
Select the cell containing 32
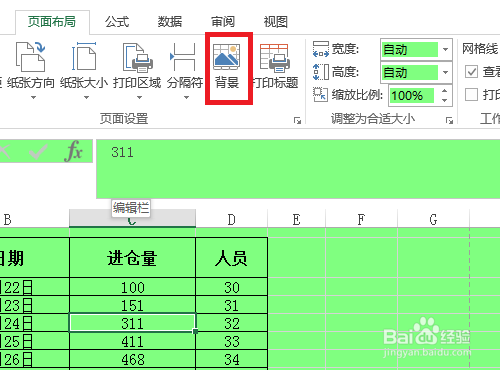point(231,323)
